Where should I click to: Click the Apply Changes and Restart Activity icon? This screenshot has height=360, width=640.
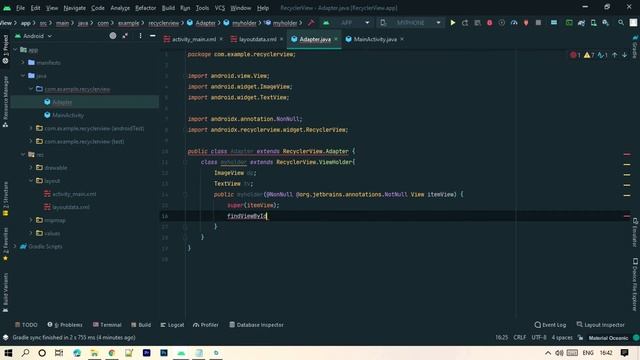click(465, 23)
